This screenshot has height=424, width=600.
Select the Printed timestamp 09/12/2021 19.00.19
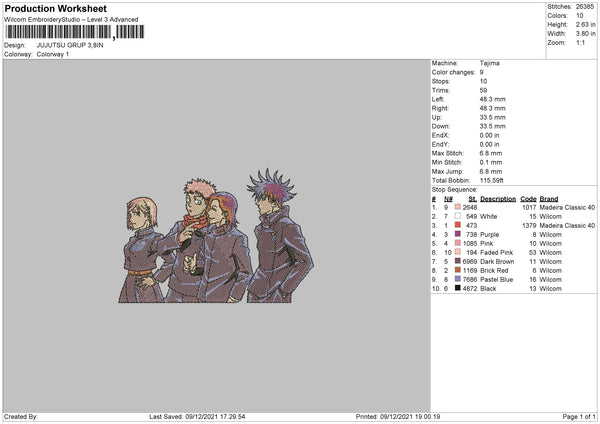410,417
